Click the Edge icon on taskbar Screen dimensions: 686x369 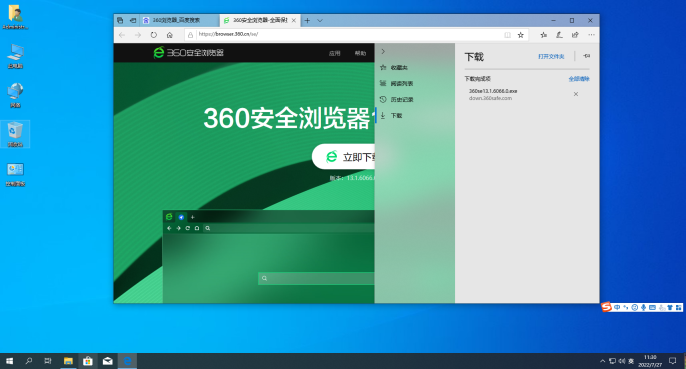(x=127, y=361)
